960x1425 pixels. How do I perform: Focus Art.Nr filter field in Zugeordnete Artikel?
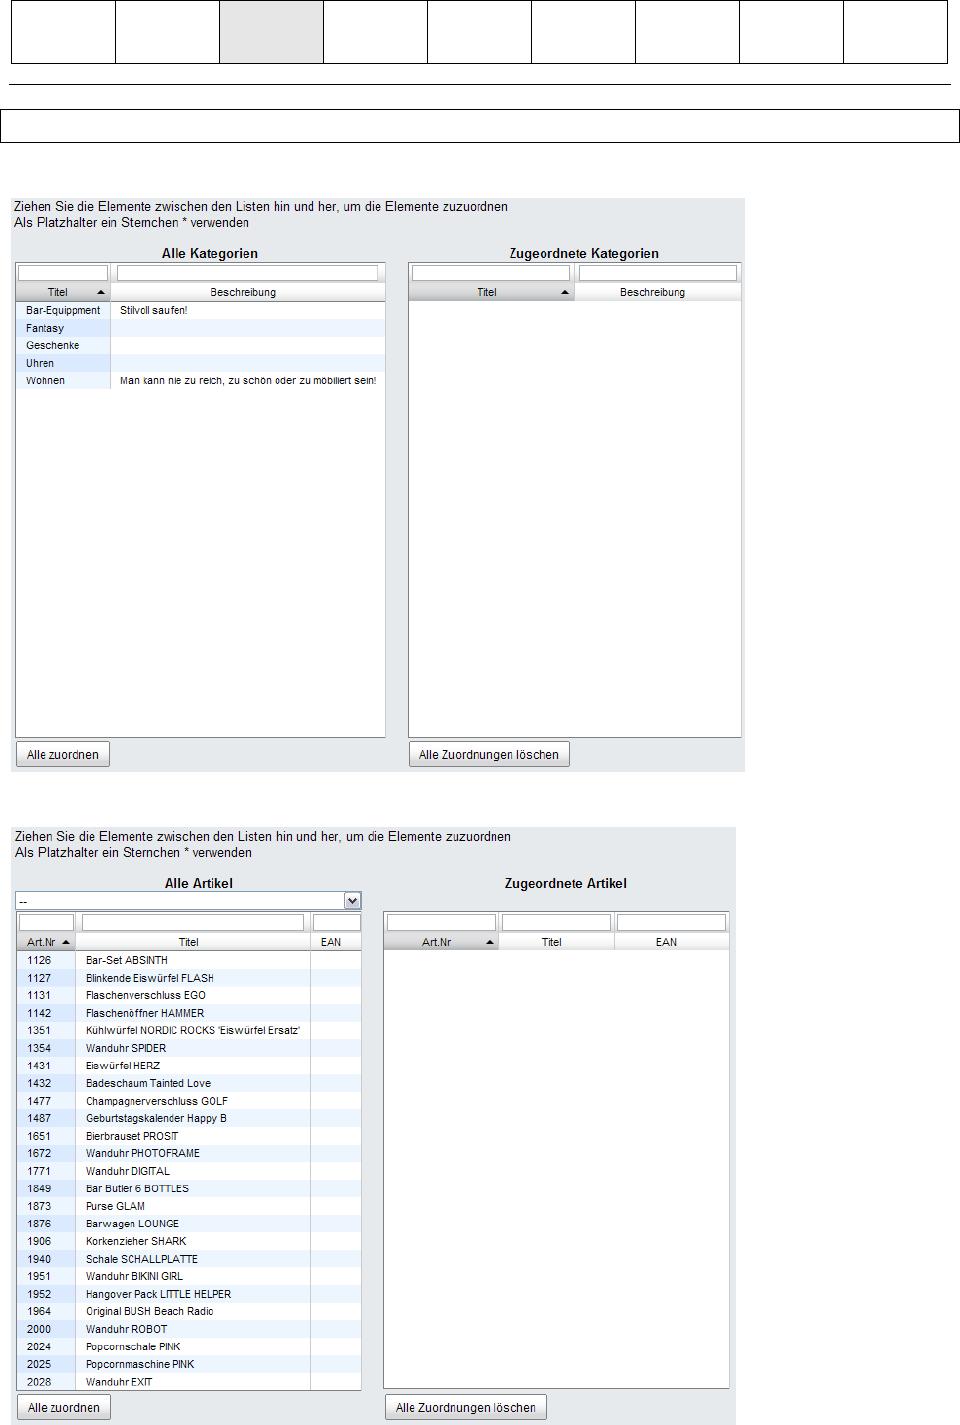441,922
